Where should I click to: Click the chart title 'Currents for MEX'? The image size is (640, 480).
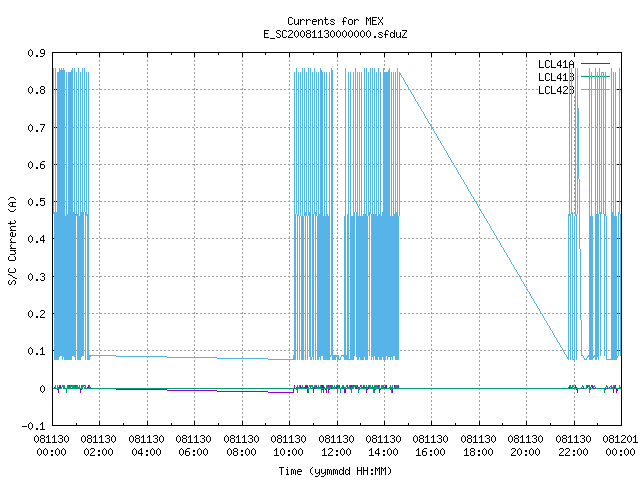point(335,21)
